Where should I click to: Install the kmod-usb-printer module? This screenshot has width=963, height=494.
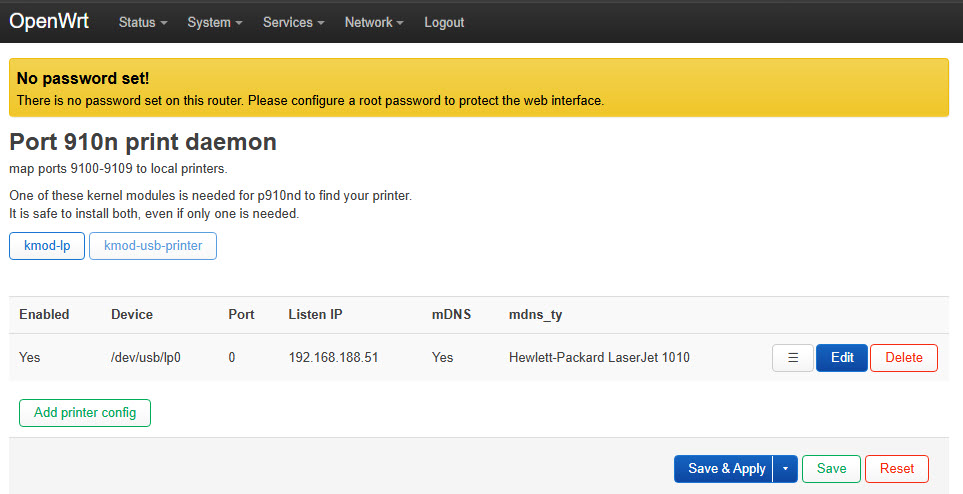[153, 246]
